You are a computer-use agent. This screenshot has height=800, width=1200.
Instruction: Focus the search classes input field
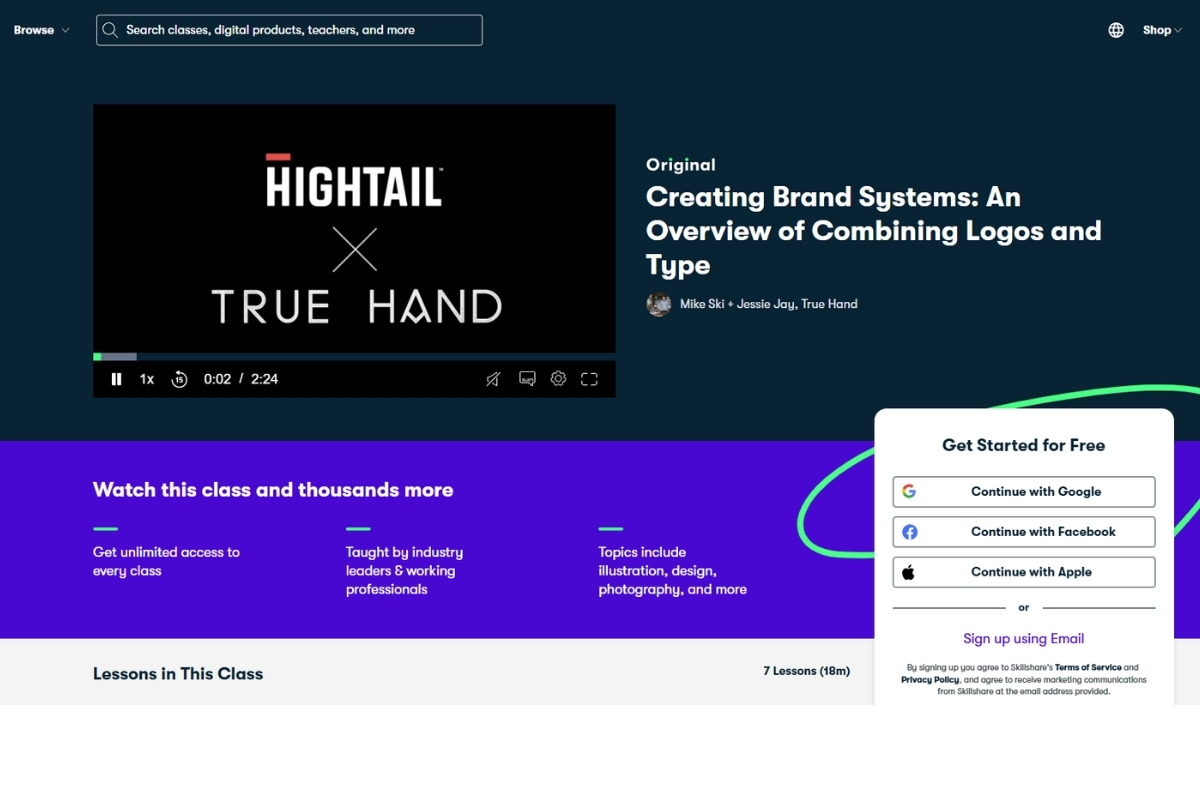300,30
